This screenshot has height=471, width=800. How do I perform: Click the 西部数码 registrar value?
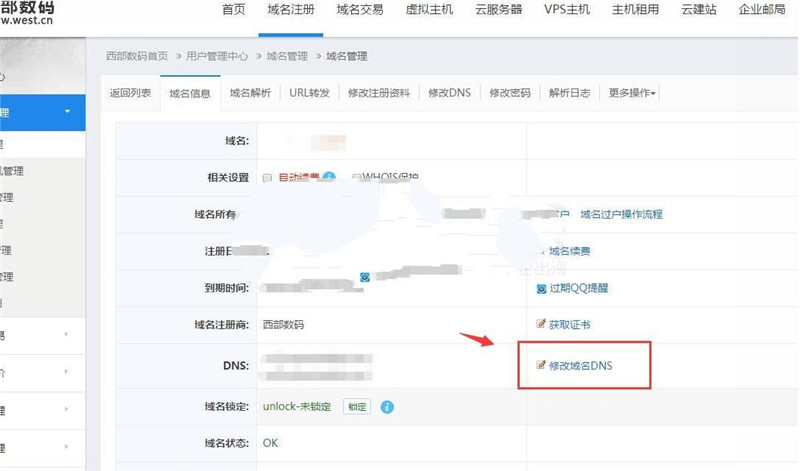click(283, 325)
